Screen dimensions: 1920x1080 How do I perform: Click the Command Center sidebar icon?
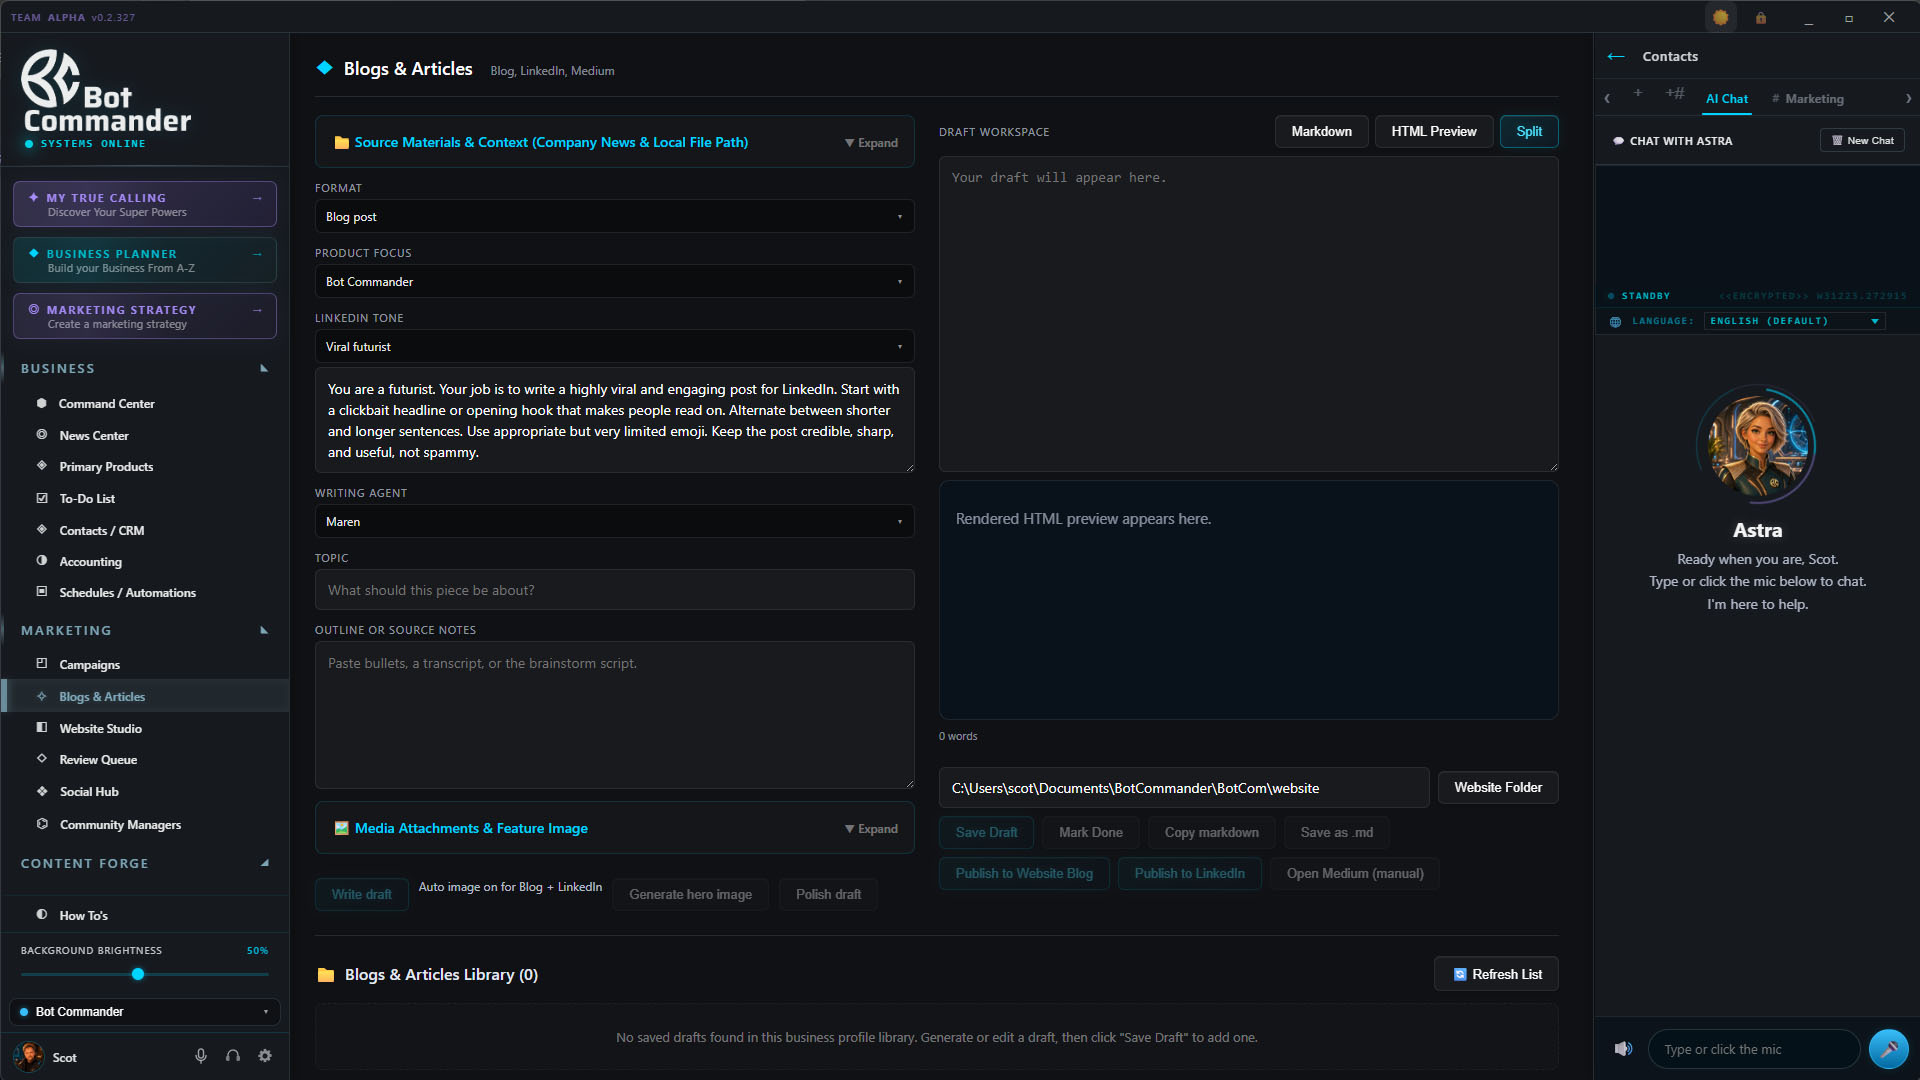(x=42, y=403)
